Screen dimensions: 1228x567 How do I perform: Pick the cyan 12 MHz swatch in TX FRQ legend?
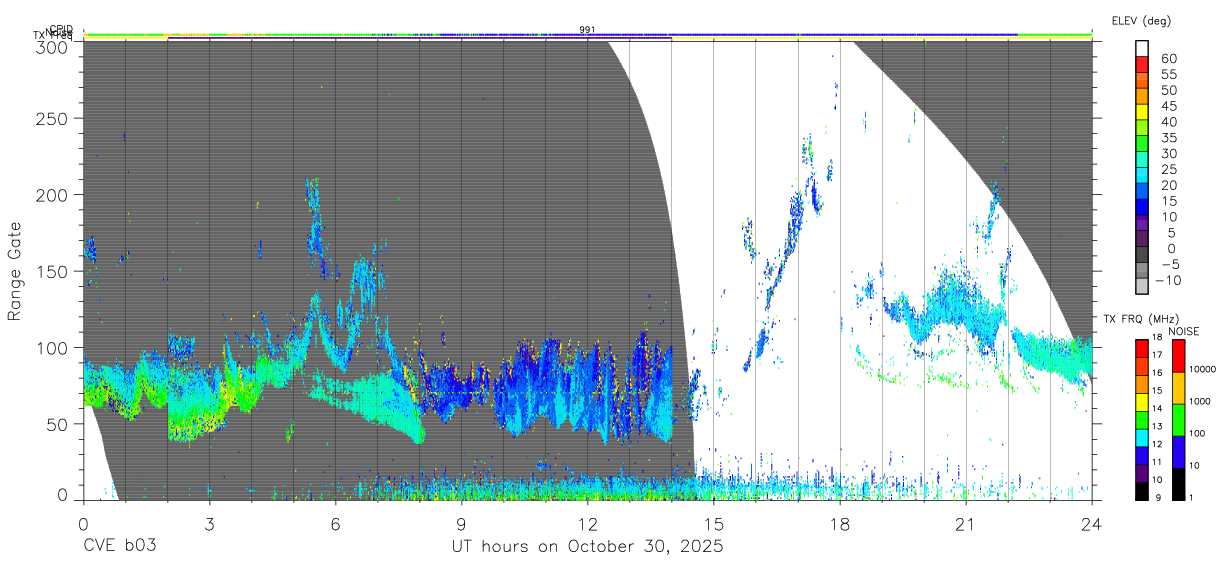[1142, 437]
